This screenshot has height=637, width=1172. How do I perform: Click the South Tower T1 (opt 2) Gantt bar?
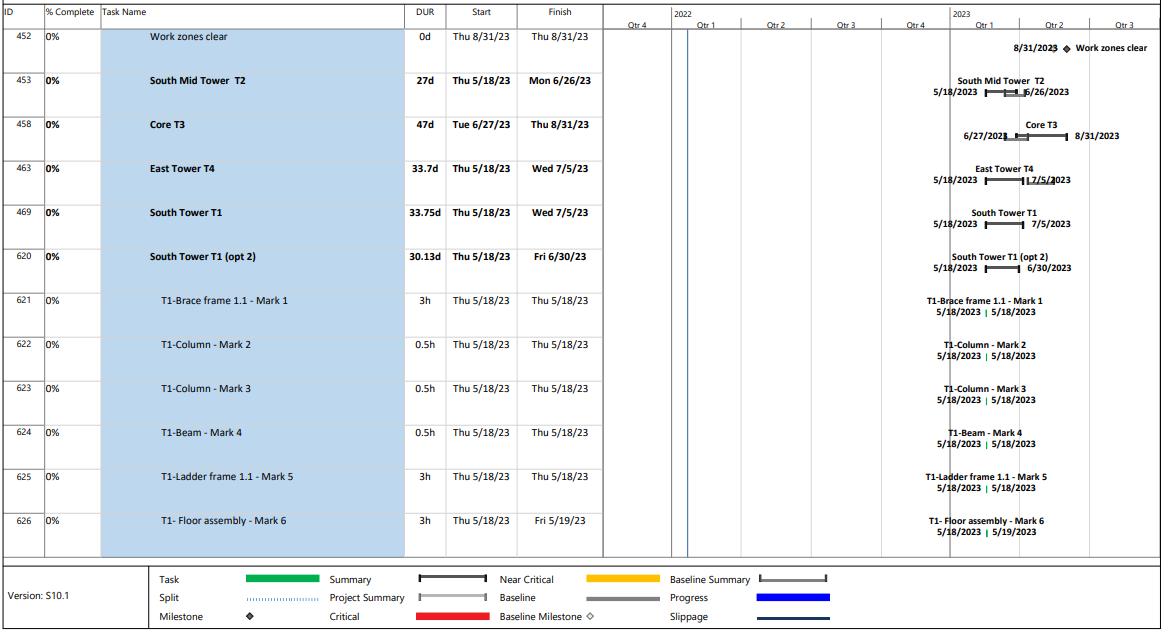coord(1002,268)
